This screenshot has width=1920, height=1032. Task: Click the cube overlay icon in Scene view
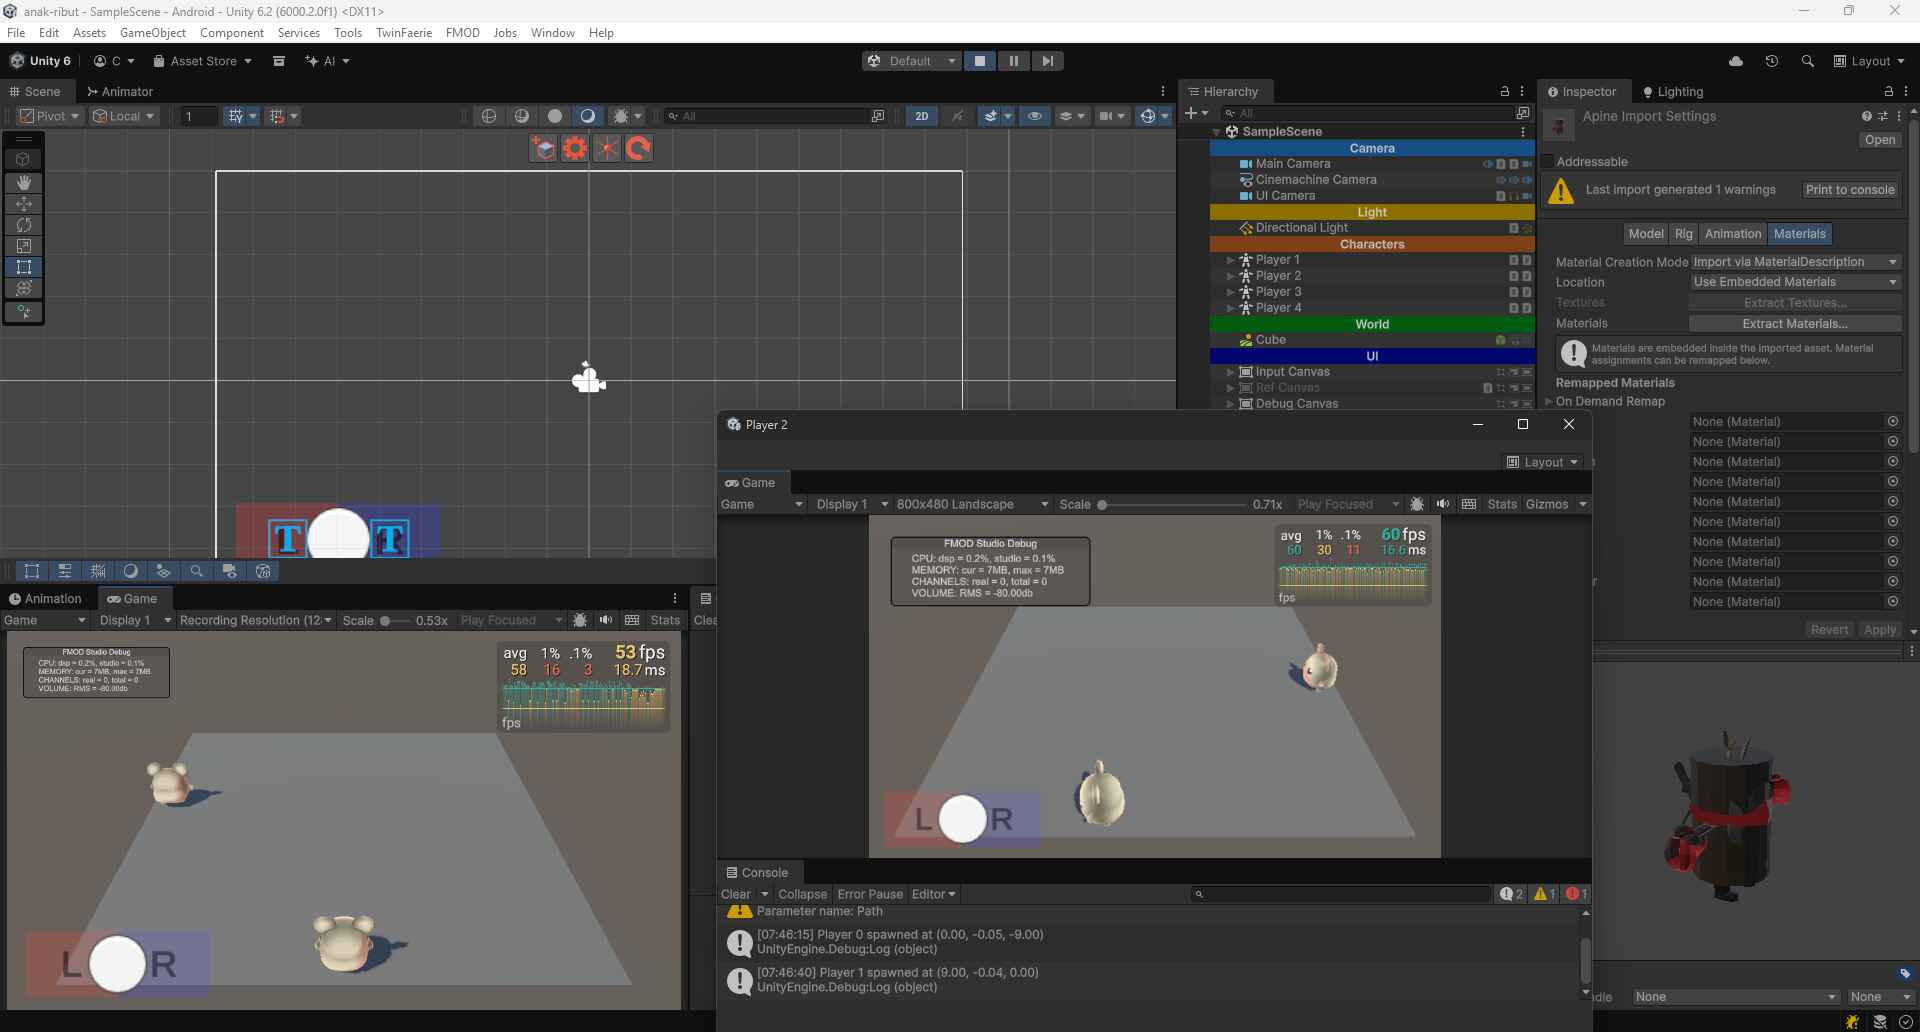click(543, 149)
